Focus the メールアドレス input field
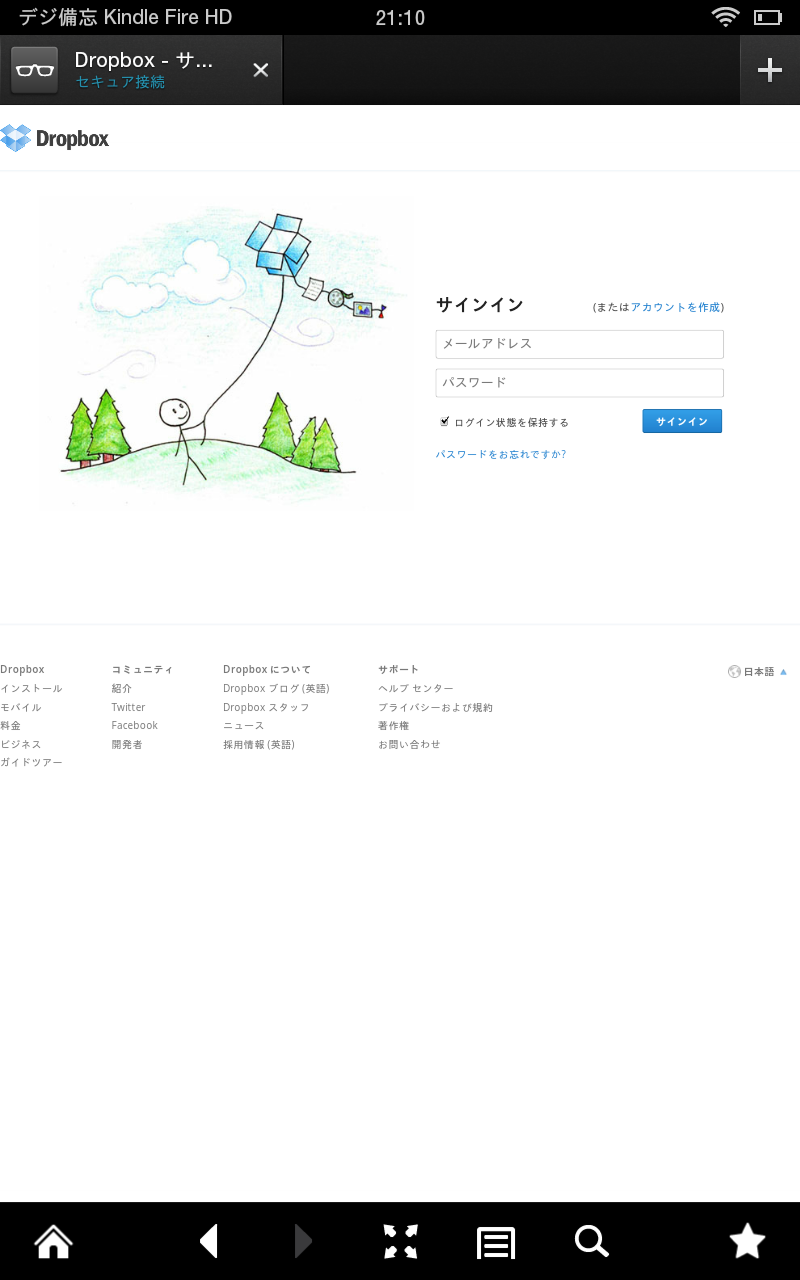 point(579,344)
